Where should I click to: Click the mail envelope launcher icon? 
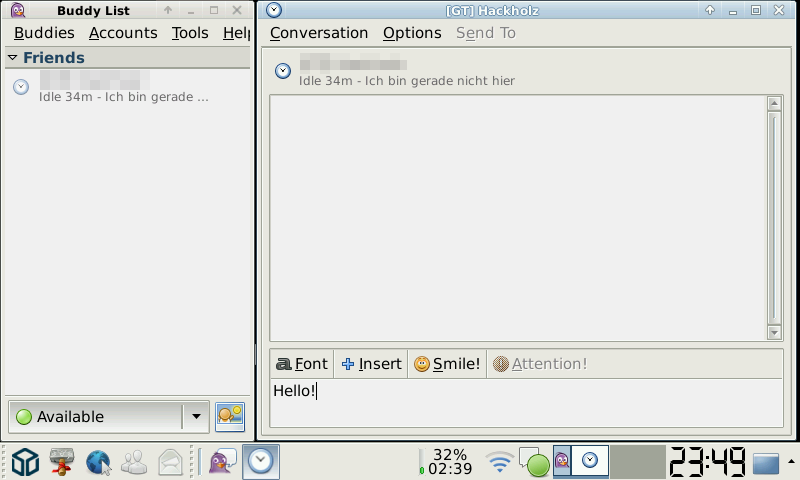170,462
